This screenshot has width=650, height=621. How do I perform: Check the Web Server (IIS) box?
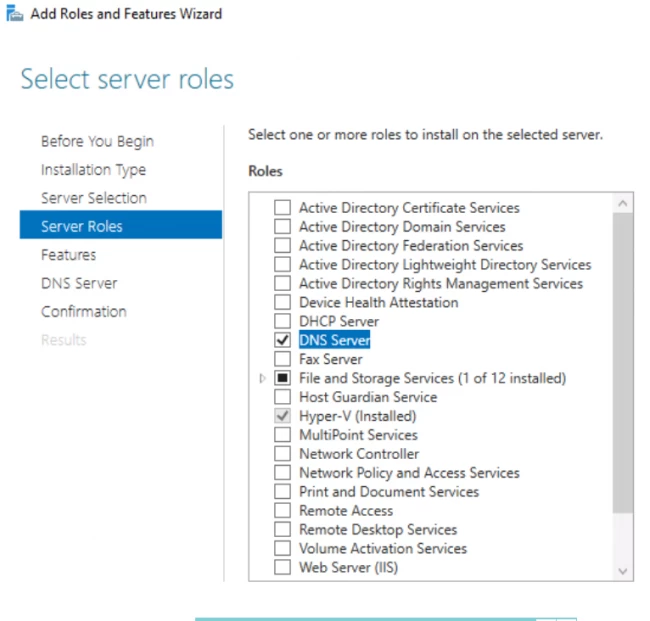[282, 567]
